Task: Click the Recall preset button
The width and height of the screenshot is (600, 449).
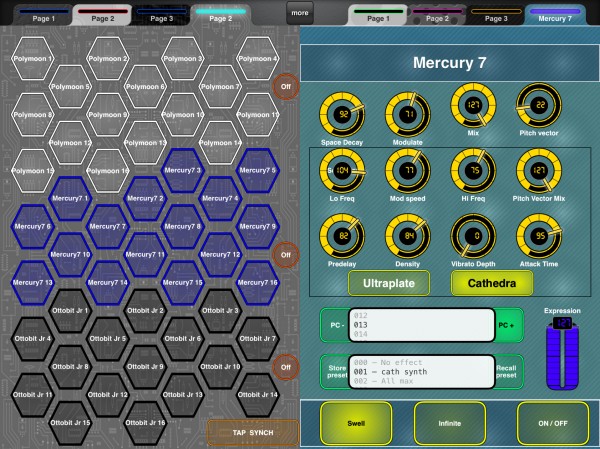Action: pyautogui.click(x=508, y=372)
